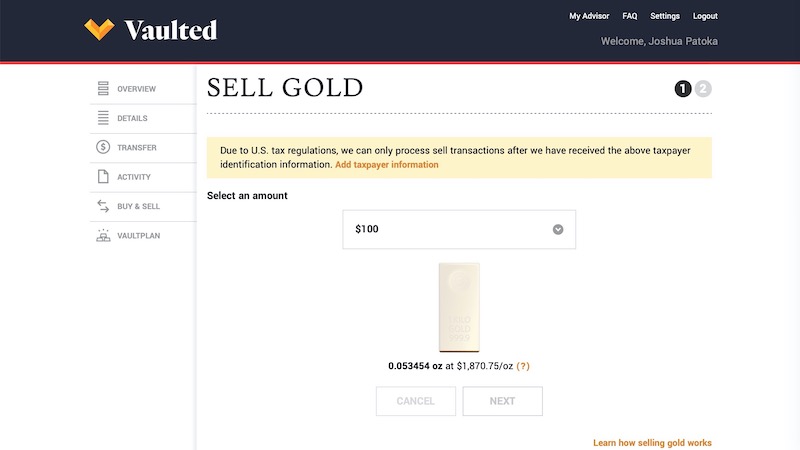Click the step 2 indicator circle
The width and height of the screenshot is (800, 450).
point(704,89)
